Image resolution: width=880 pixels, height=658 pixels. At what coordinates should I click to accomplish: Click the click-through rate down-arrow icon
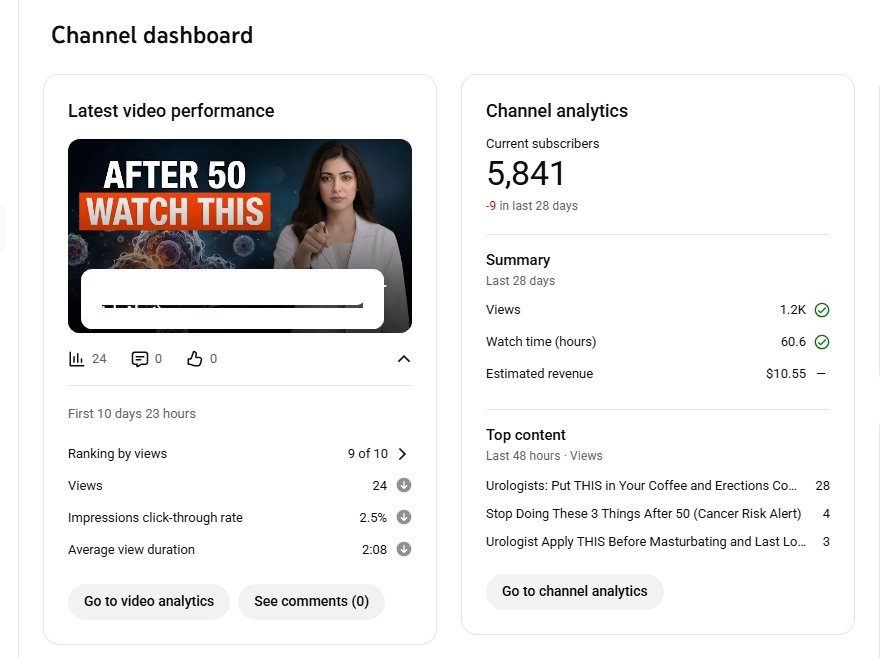(404, 518)
